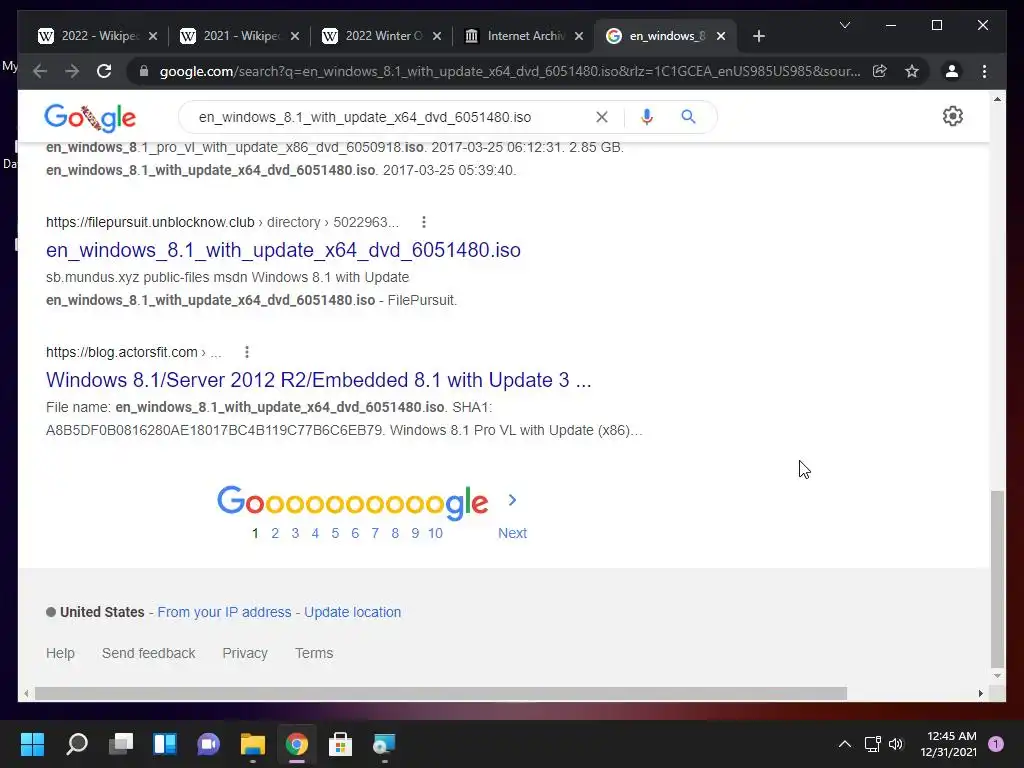Go back with the browser back arrow

point(40,71)
